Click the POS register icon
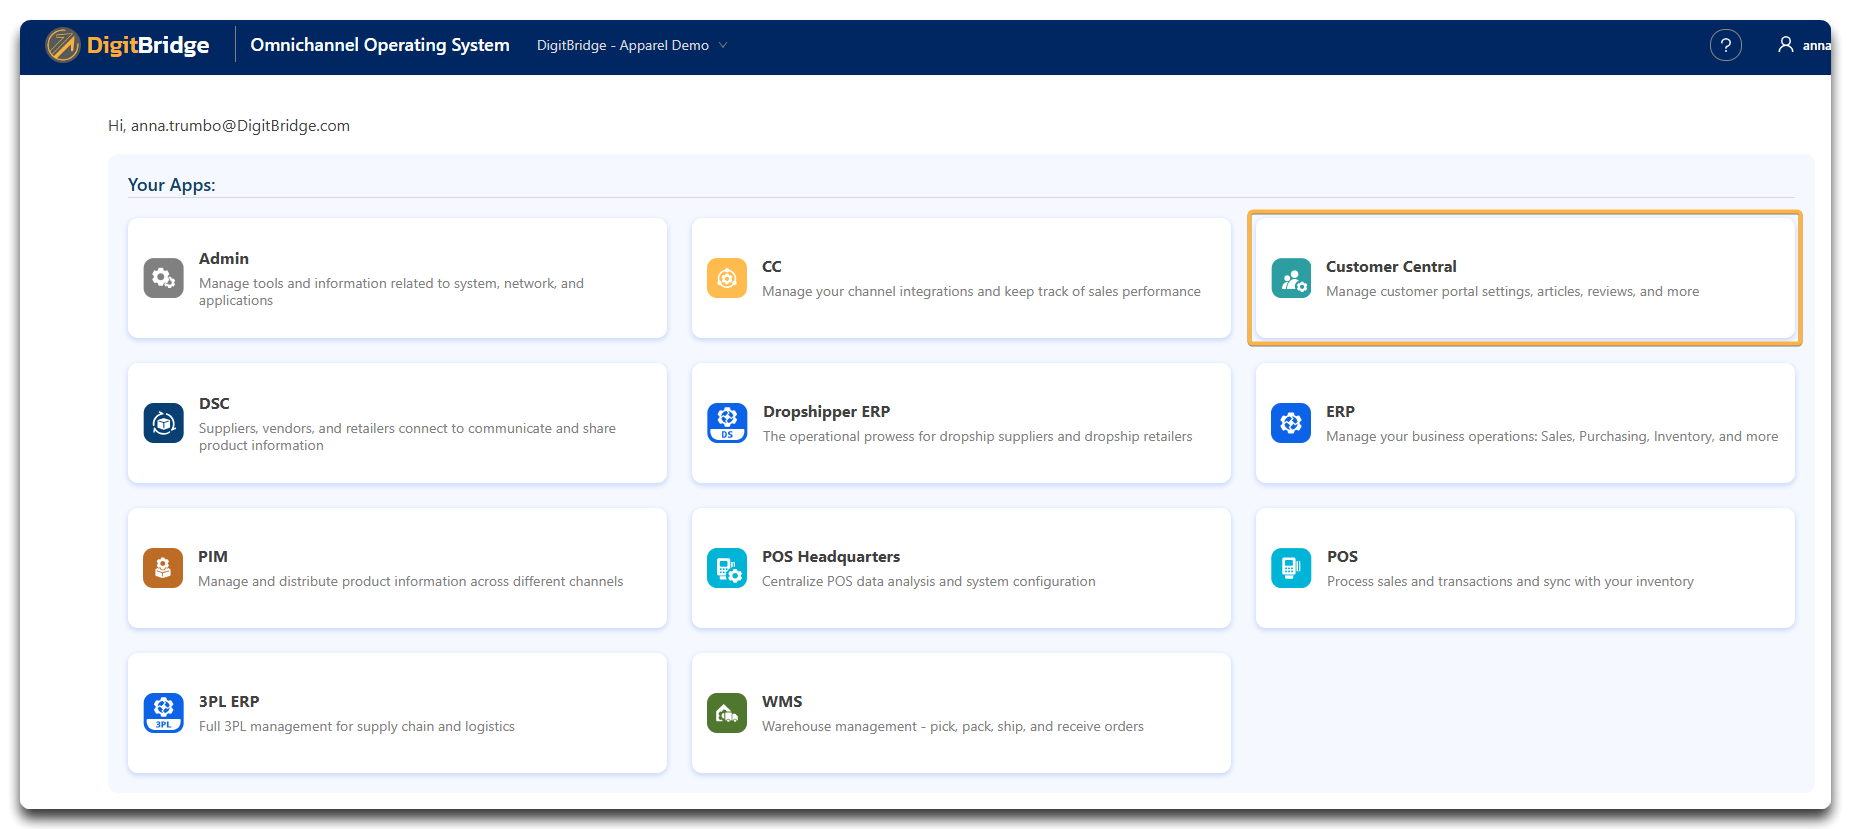This screenshot has width=1851, height=829. click(x=1291, y=568)
